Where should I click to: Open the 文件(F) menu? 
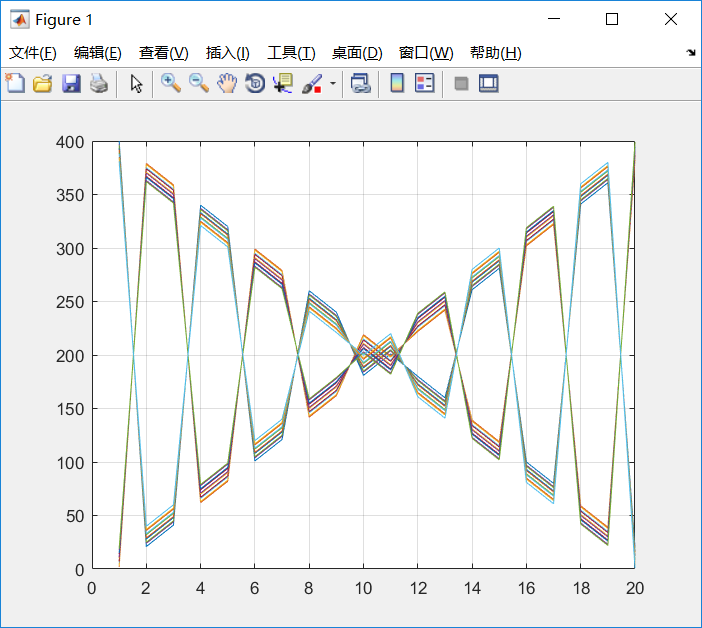[x=33, y=53]
